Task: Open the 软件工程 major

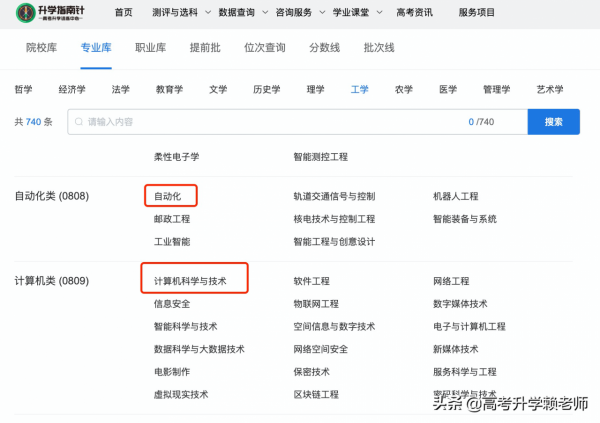Action: [311, 281]
